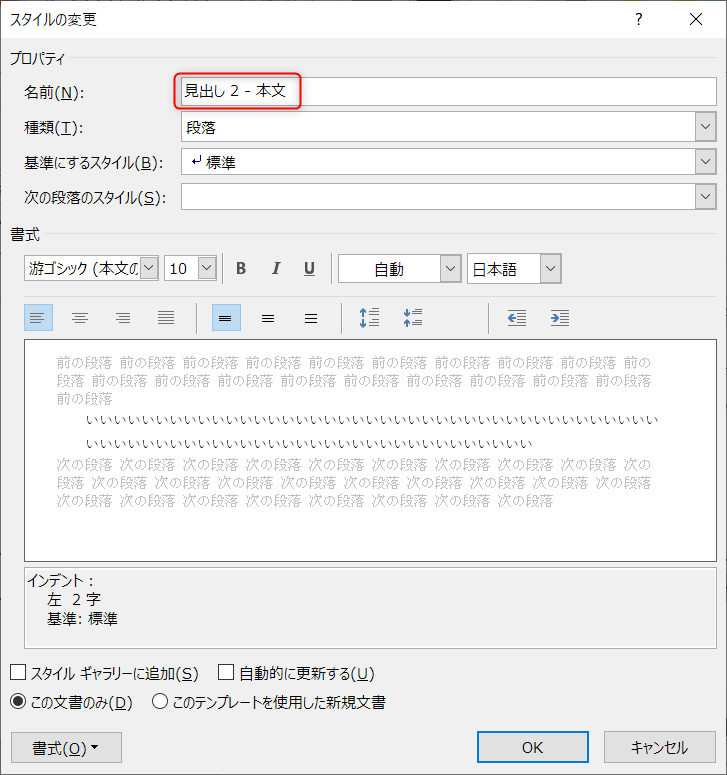Toggle underline formatting button

[309, 269]
